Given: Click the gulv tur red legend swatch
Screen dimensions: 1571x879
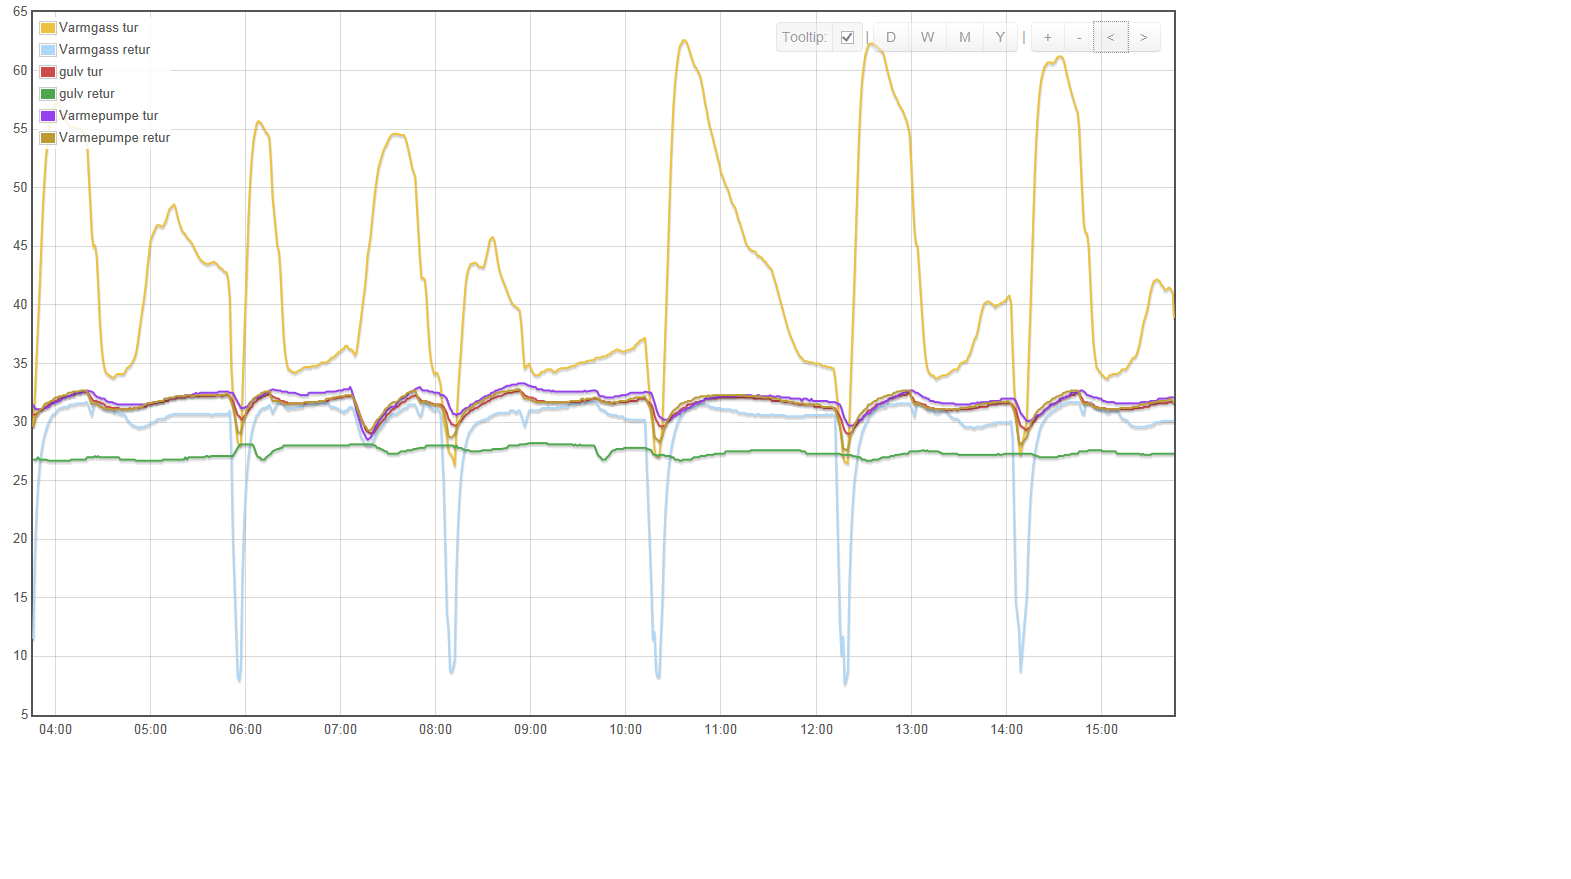Looking at the screenshot, I should click(48, 72).
